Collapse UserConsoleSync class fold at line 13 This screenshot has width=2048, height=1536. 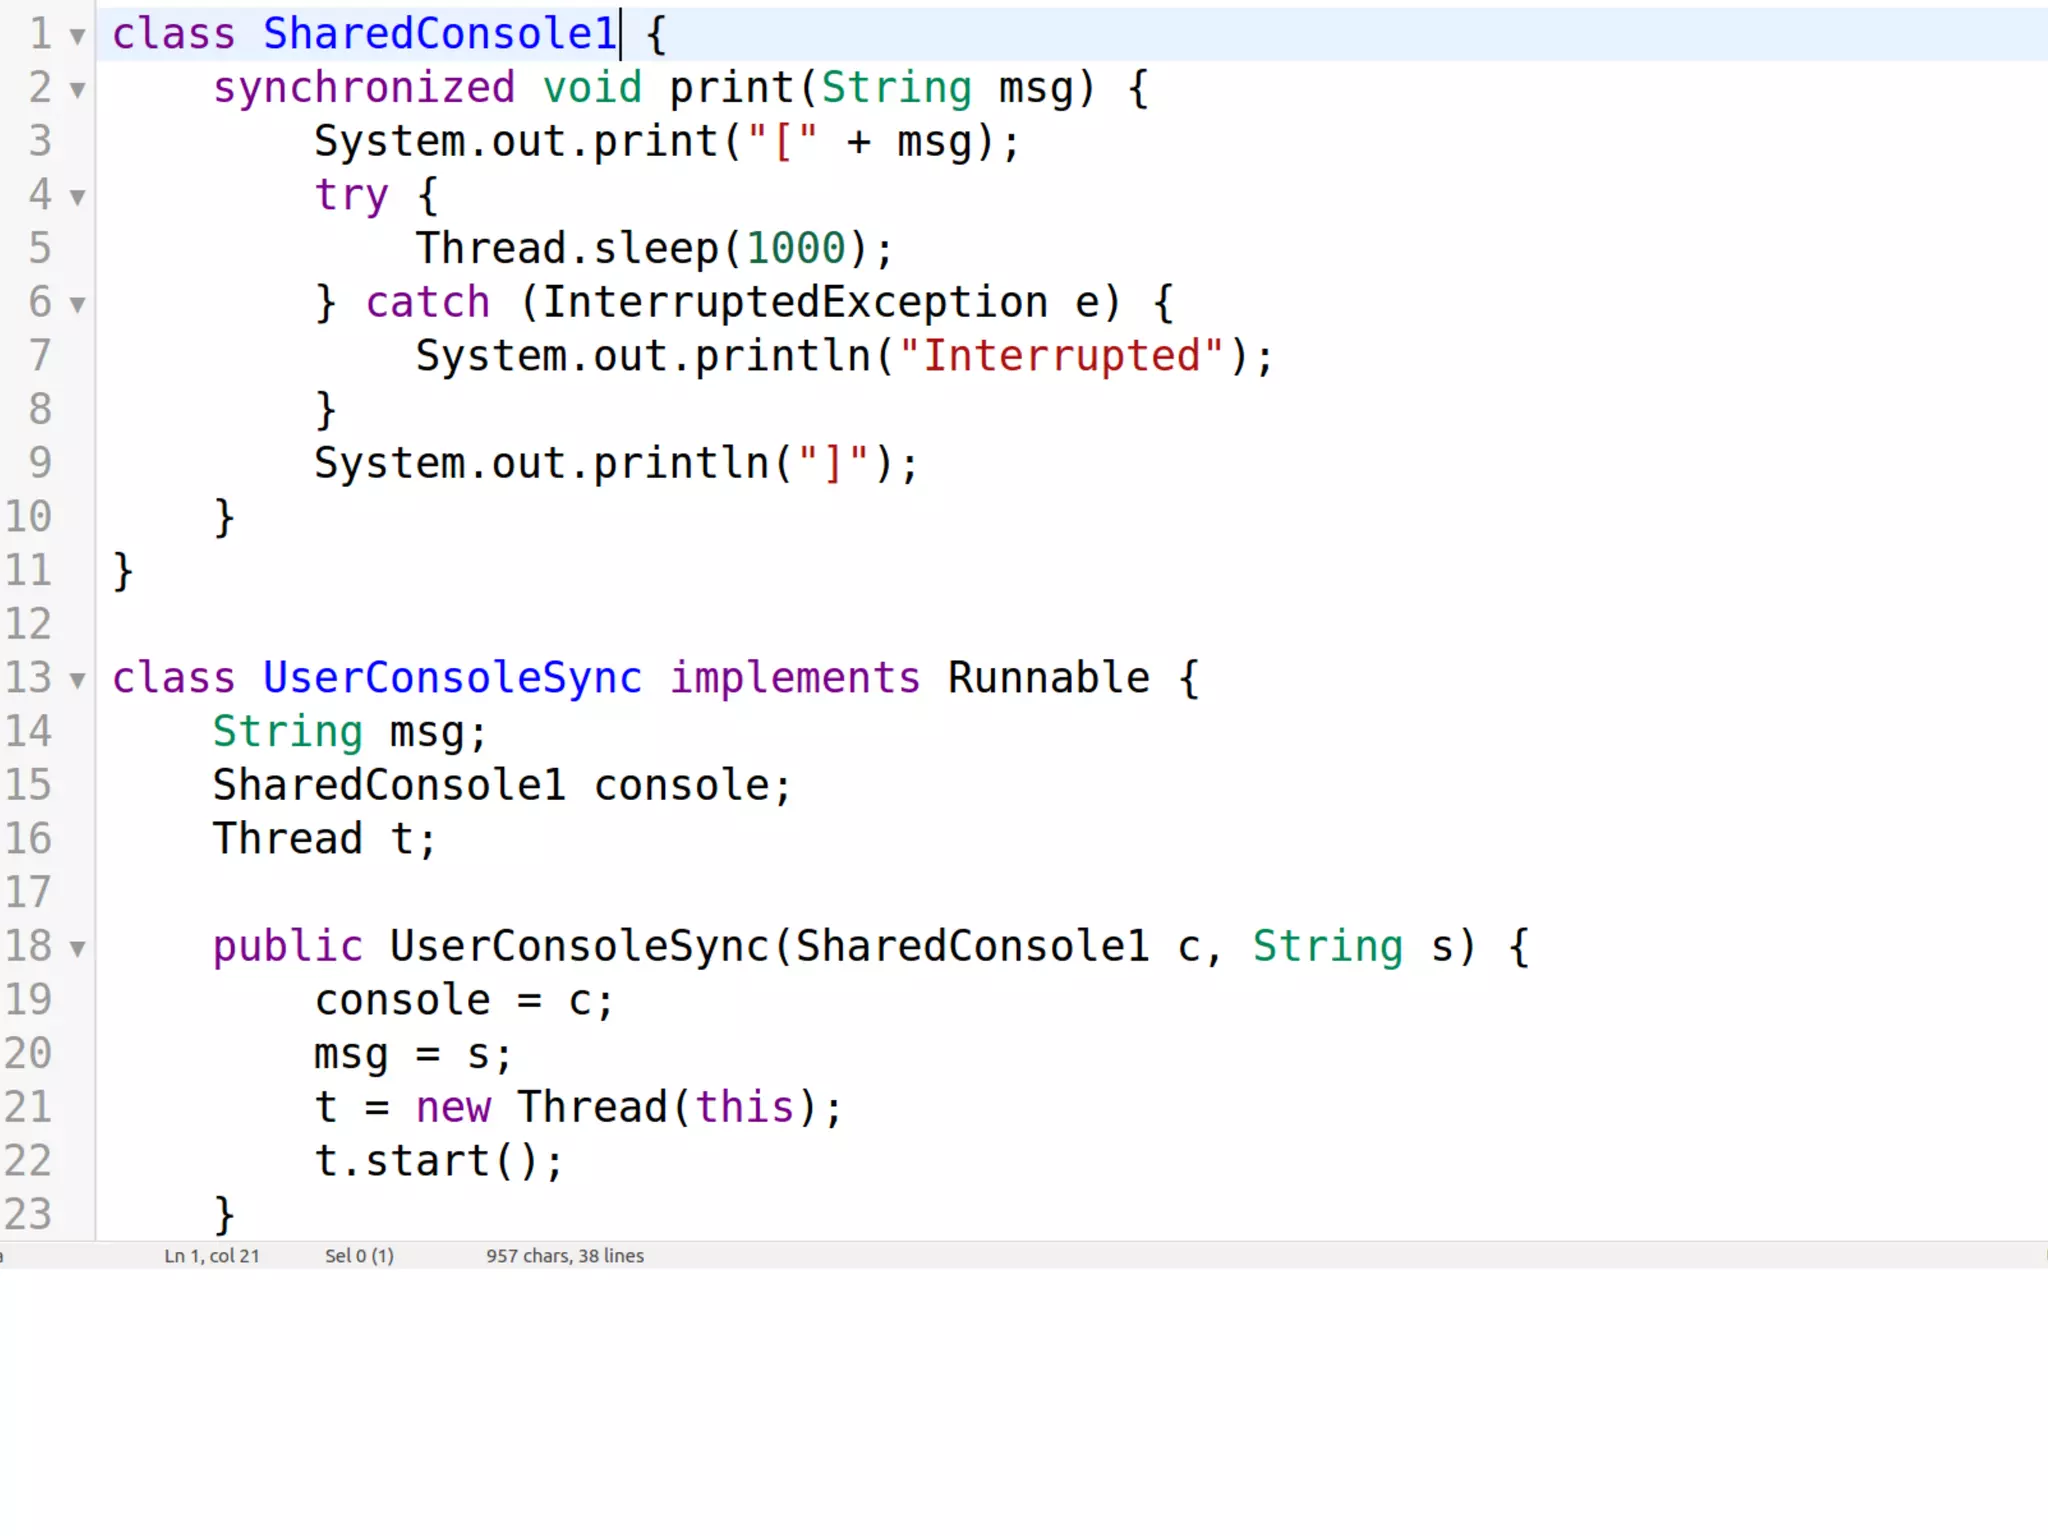[77, 681]
